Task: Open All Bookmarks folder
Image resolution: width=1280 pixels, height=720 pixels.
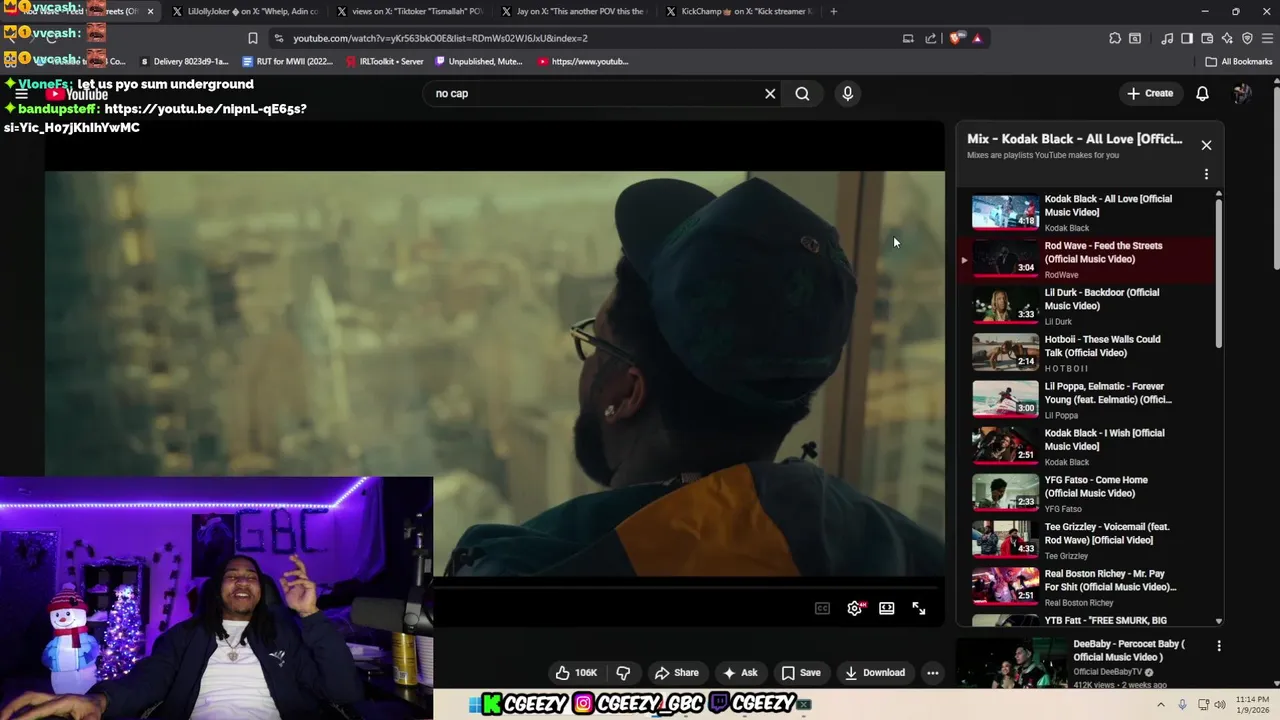Action: tap(1239, 61)
